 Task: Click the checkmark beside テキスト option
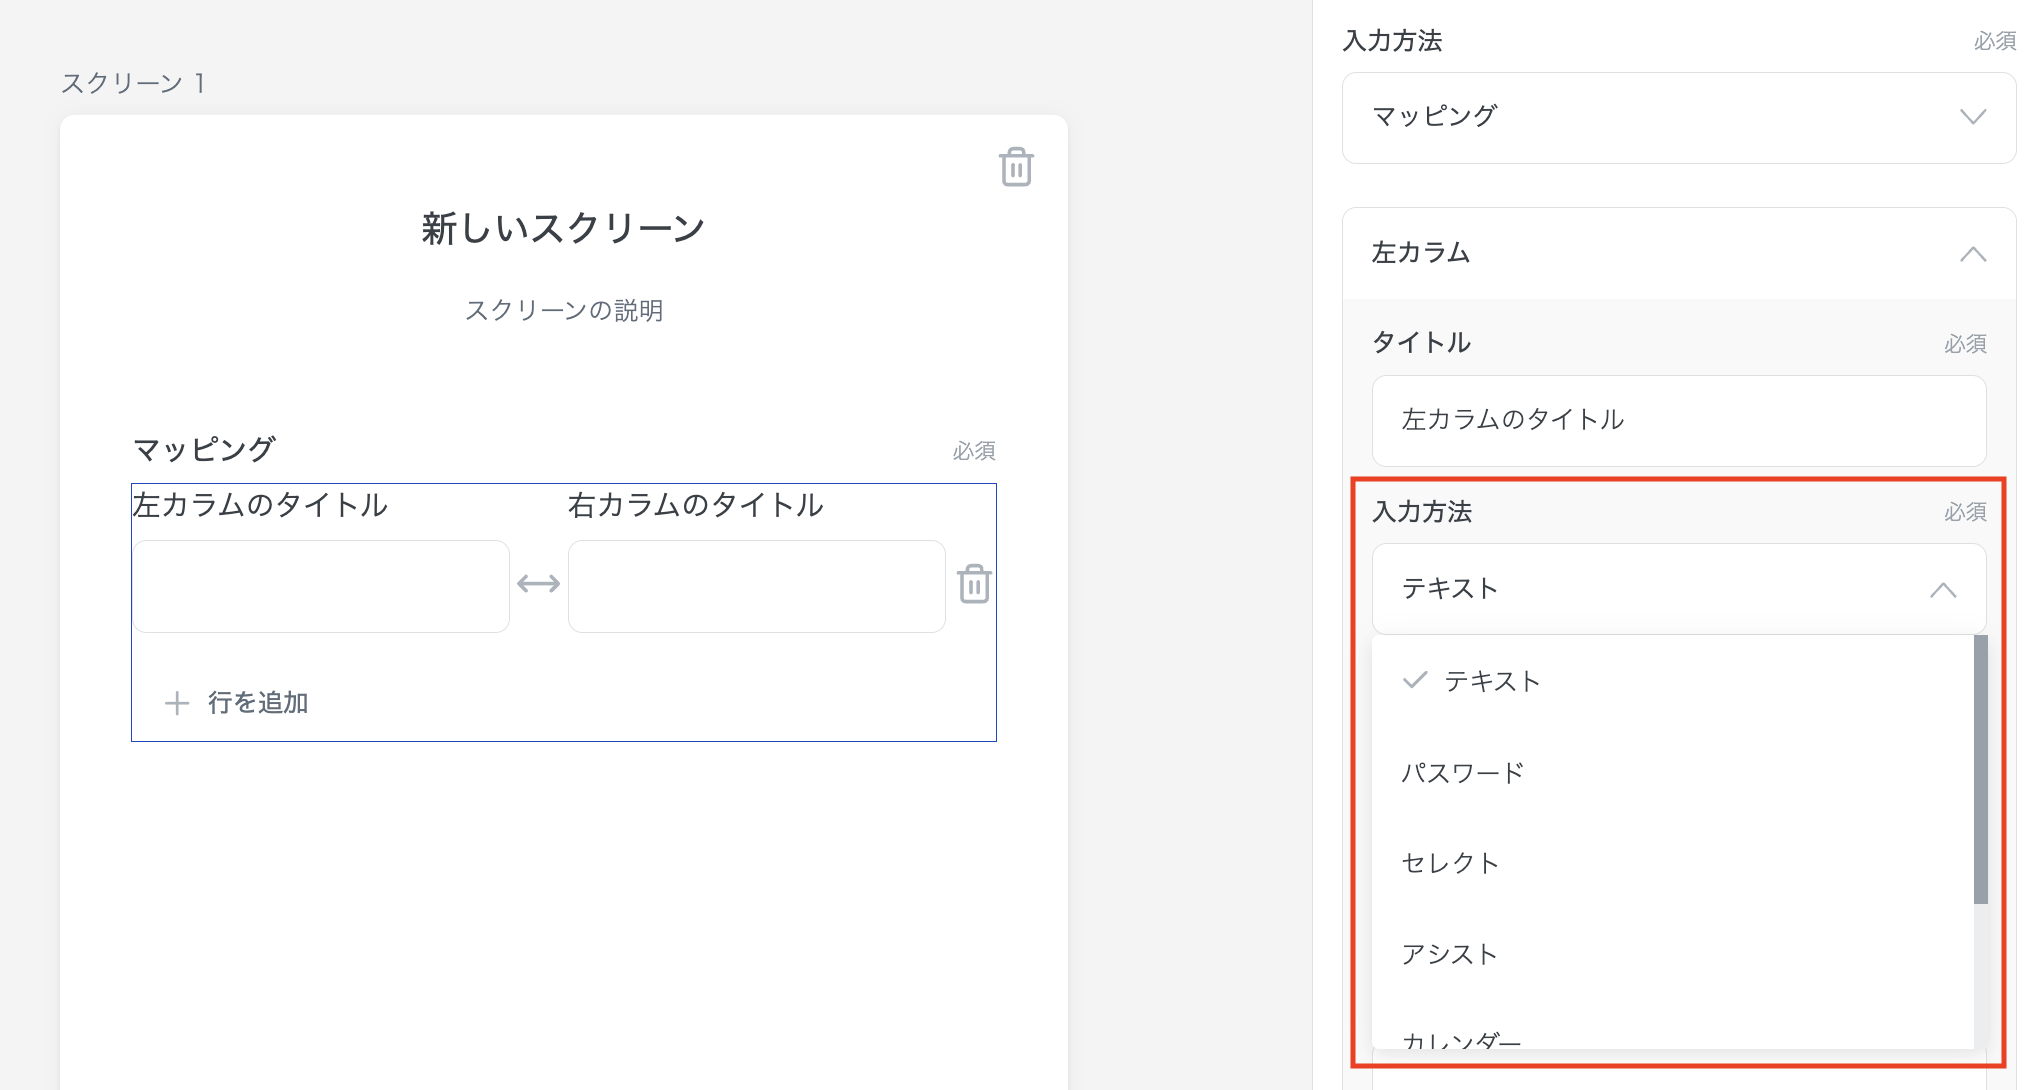1413,681
